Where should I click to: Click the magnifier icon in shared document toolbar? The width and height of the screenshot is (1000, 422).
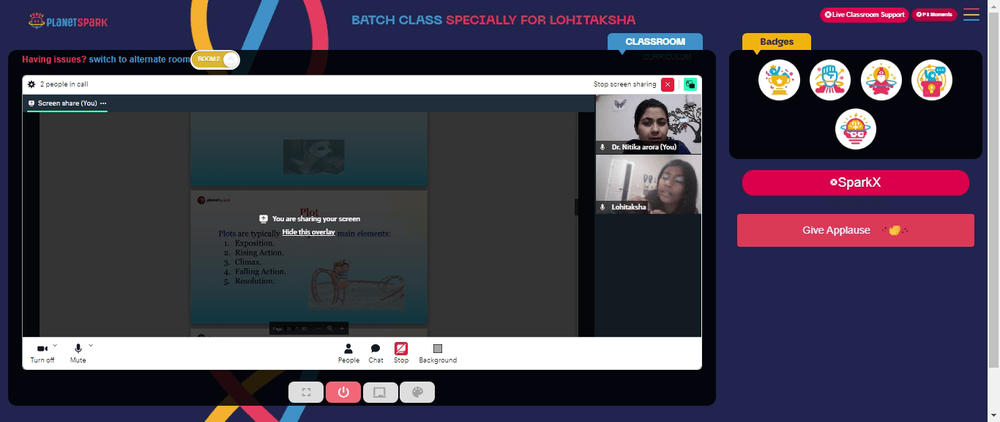(330, 328)
